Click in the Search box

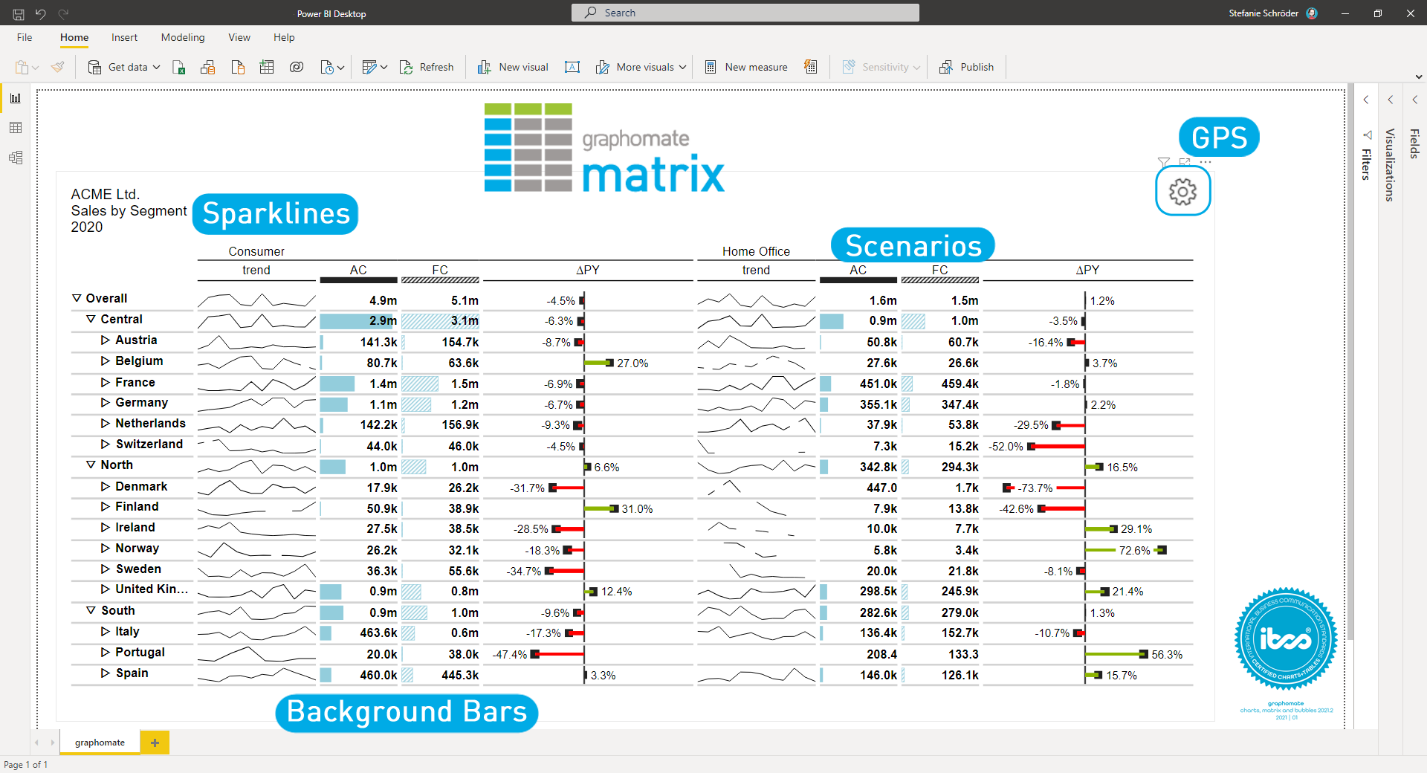(745, 13)
